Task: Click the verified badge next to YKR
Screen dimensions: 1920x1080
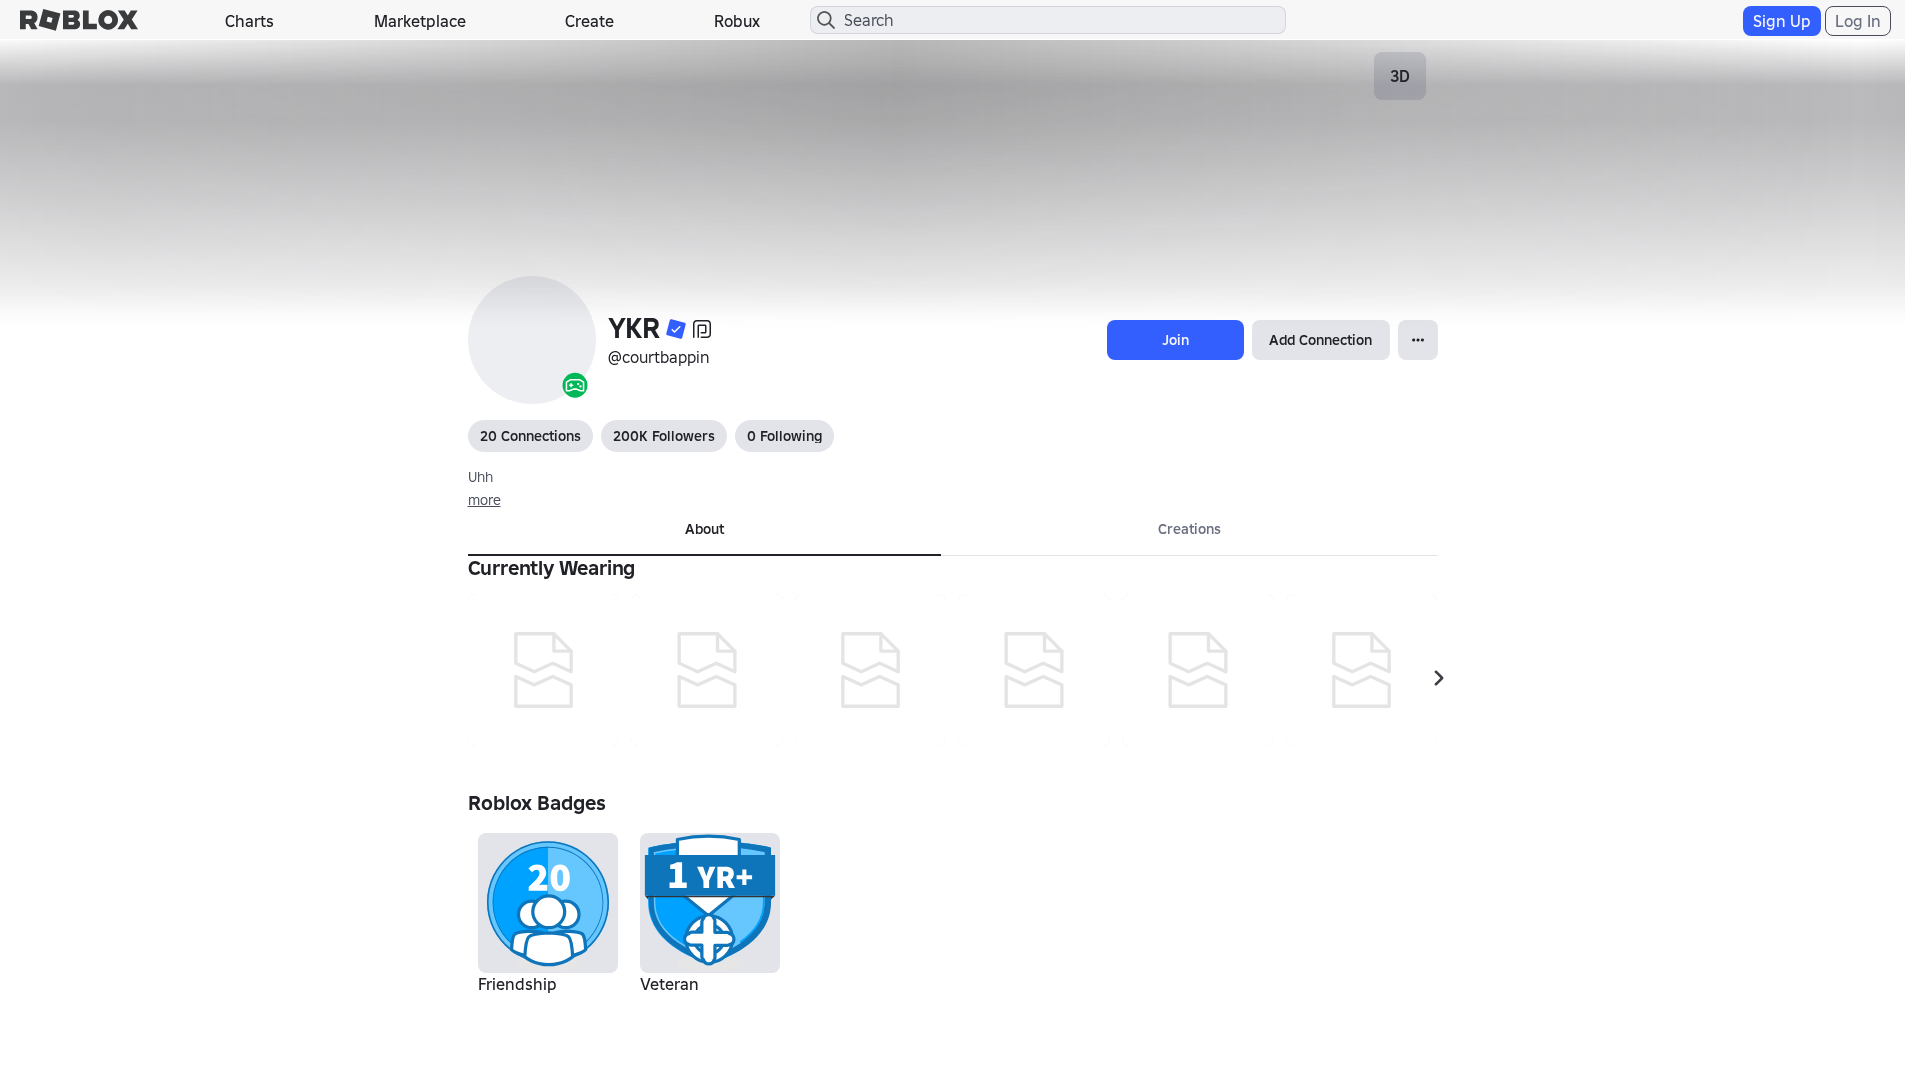Action: pyautogui.click(x=676, y=329)
